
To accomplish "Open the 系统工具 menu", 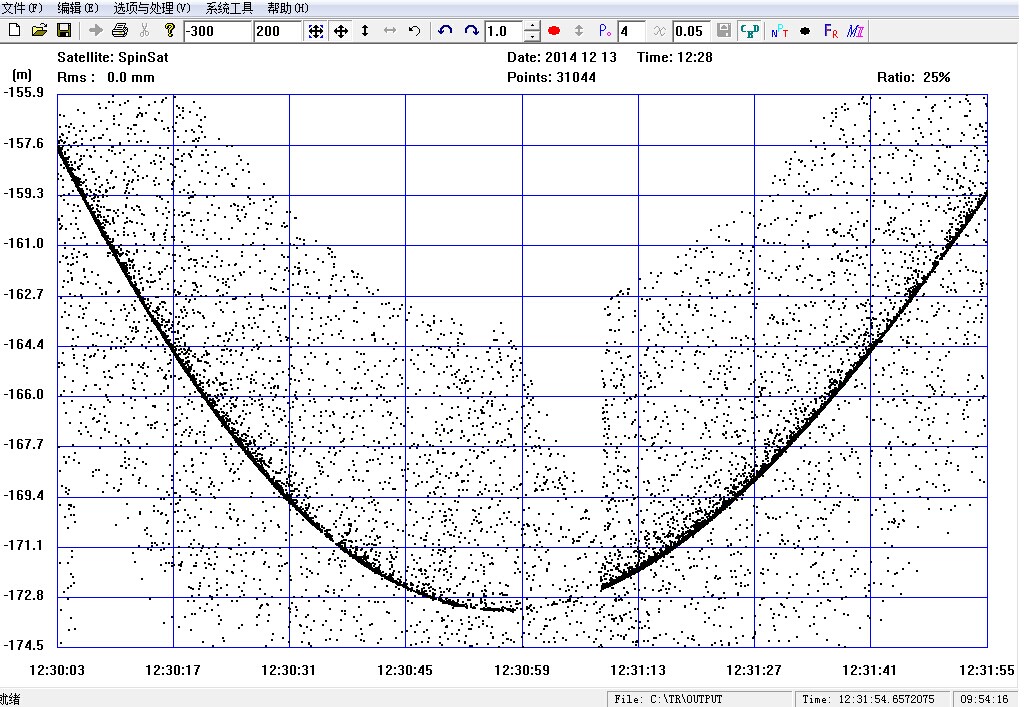I will [x=229, y=8].
